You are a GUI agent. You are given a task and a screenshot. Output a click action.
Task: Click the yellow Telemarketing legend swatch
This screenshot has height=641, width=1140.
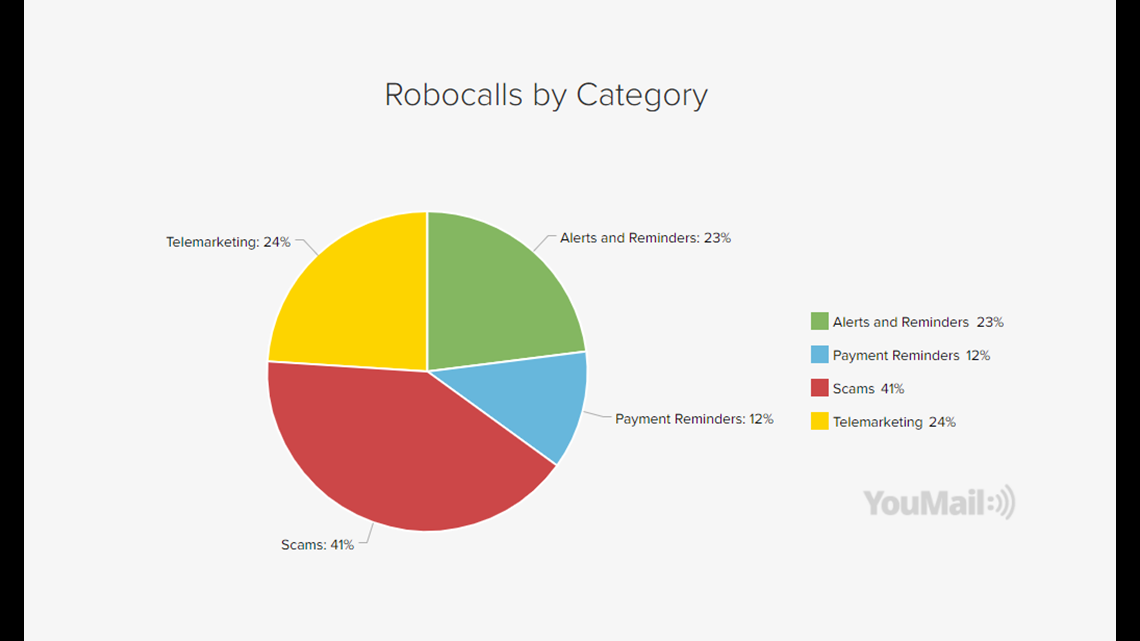pyautogui.click(x=819, y=421)
